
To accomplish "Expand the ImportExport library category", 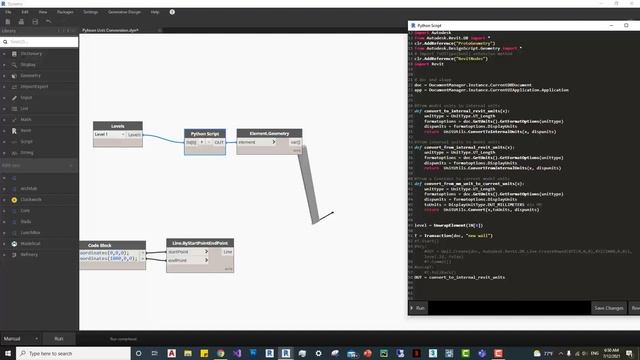I will point(4,87).
